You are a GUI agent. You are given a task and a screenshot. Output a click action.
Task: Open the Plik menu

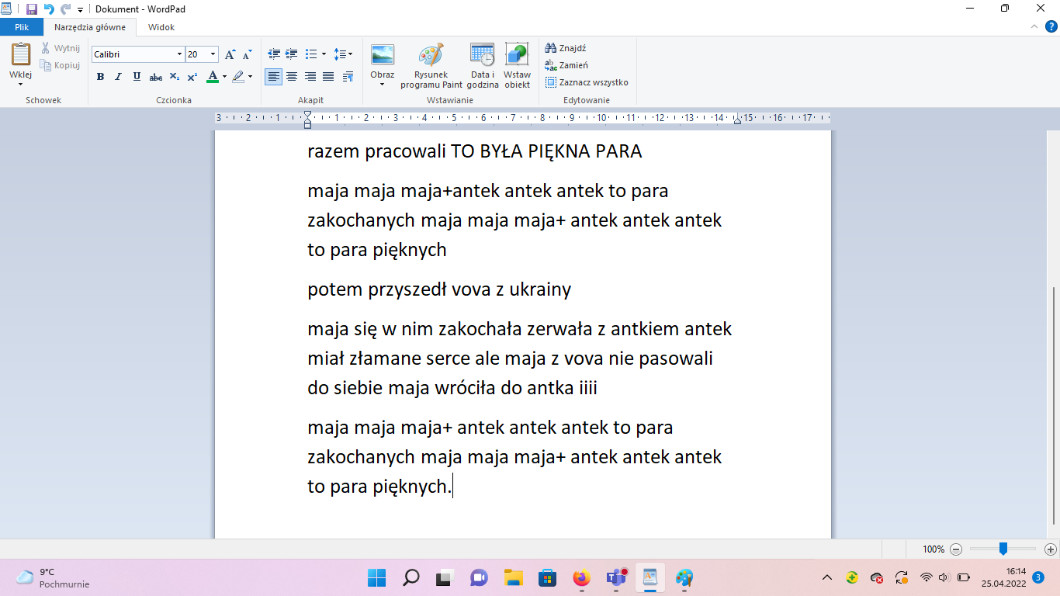point(21,28)
